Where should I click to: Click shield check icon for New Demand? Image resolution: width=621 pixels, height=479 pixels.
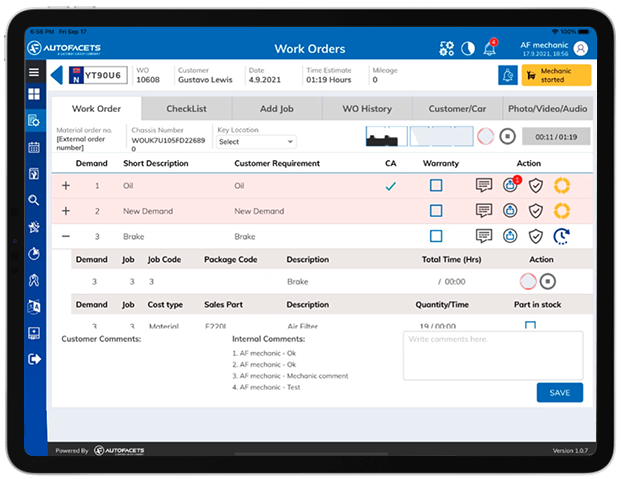[535, 211]
